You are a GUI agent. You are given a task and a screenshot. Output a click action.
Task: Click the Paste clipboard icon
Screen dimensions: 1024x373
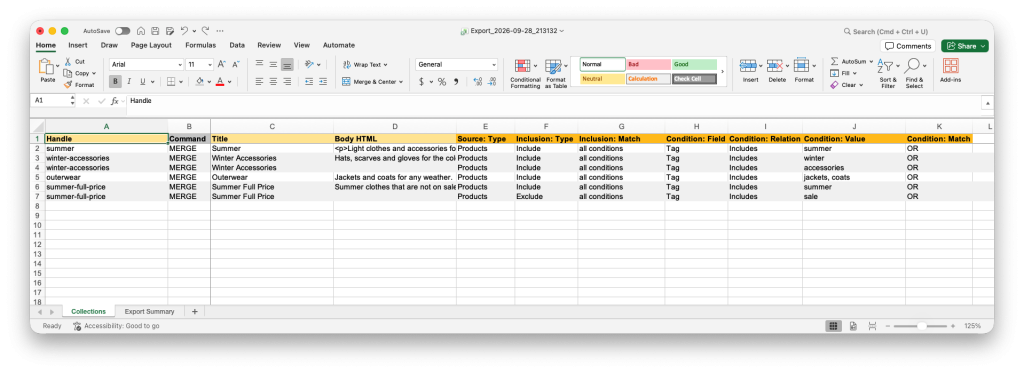47,67
